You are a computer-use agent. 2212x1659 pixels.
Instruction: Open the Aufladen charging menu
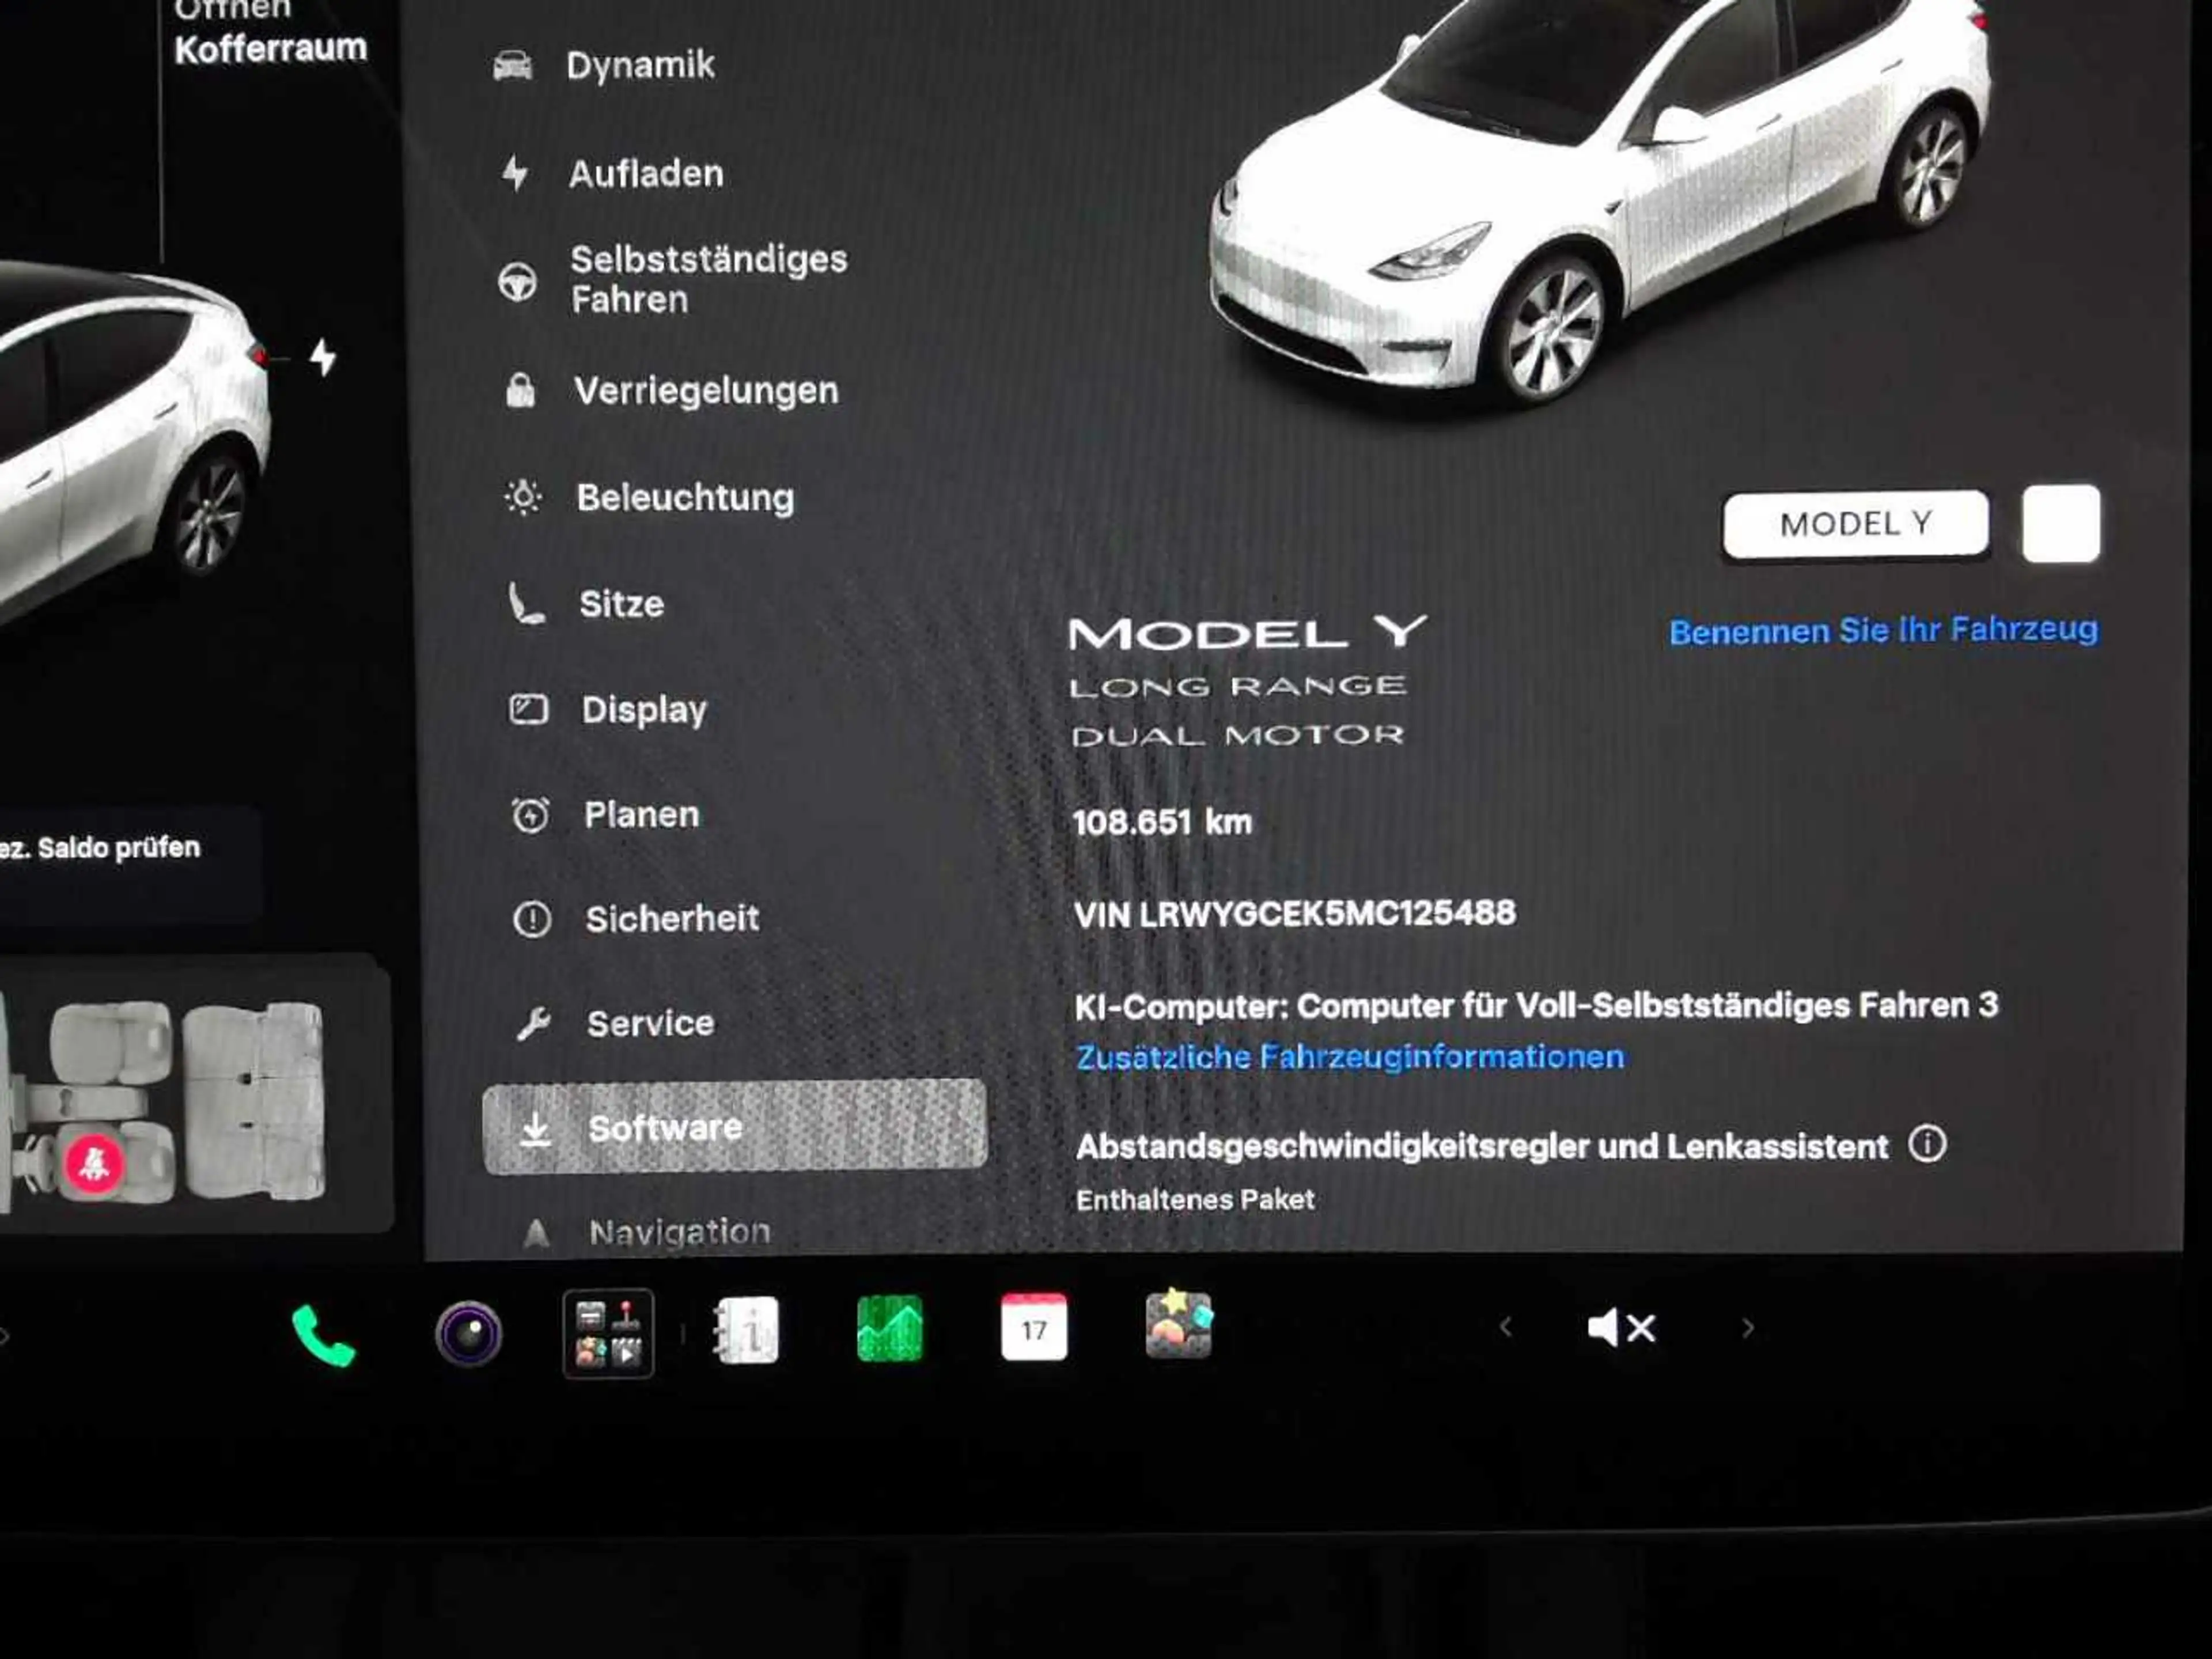[x=645, y=174]
